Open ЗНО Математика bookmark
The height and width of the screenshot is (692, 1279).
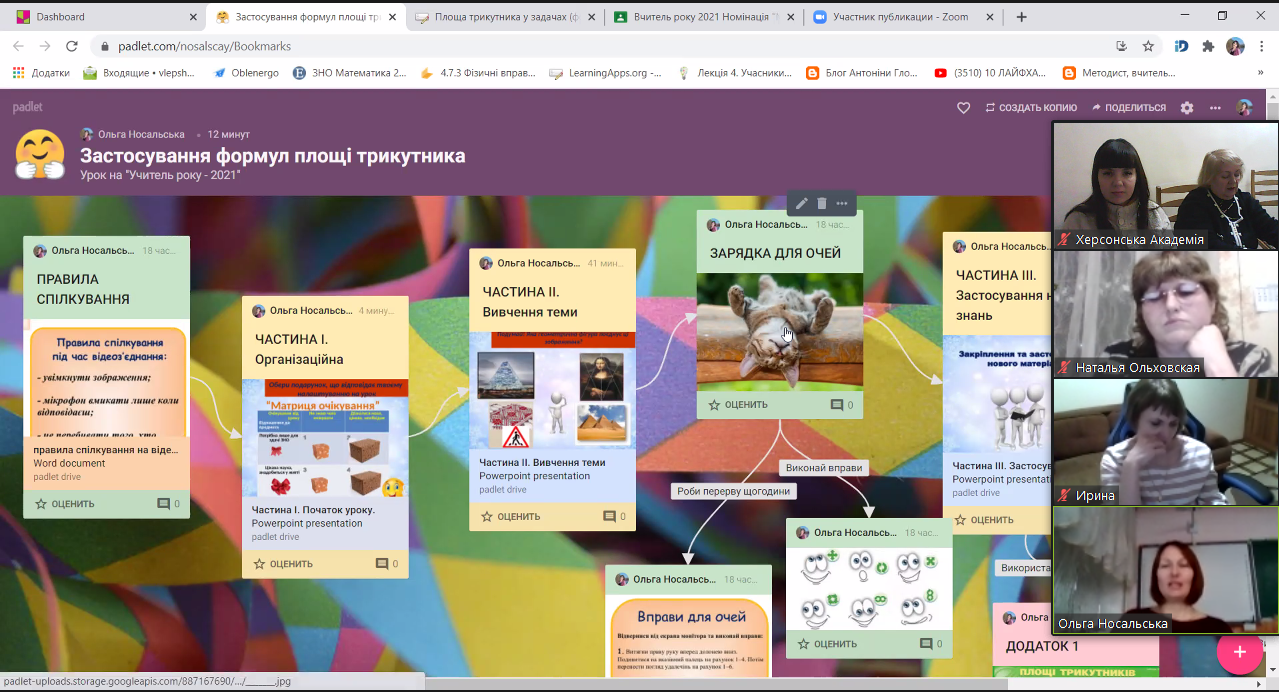coord(350,73)
